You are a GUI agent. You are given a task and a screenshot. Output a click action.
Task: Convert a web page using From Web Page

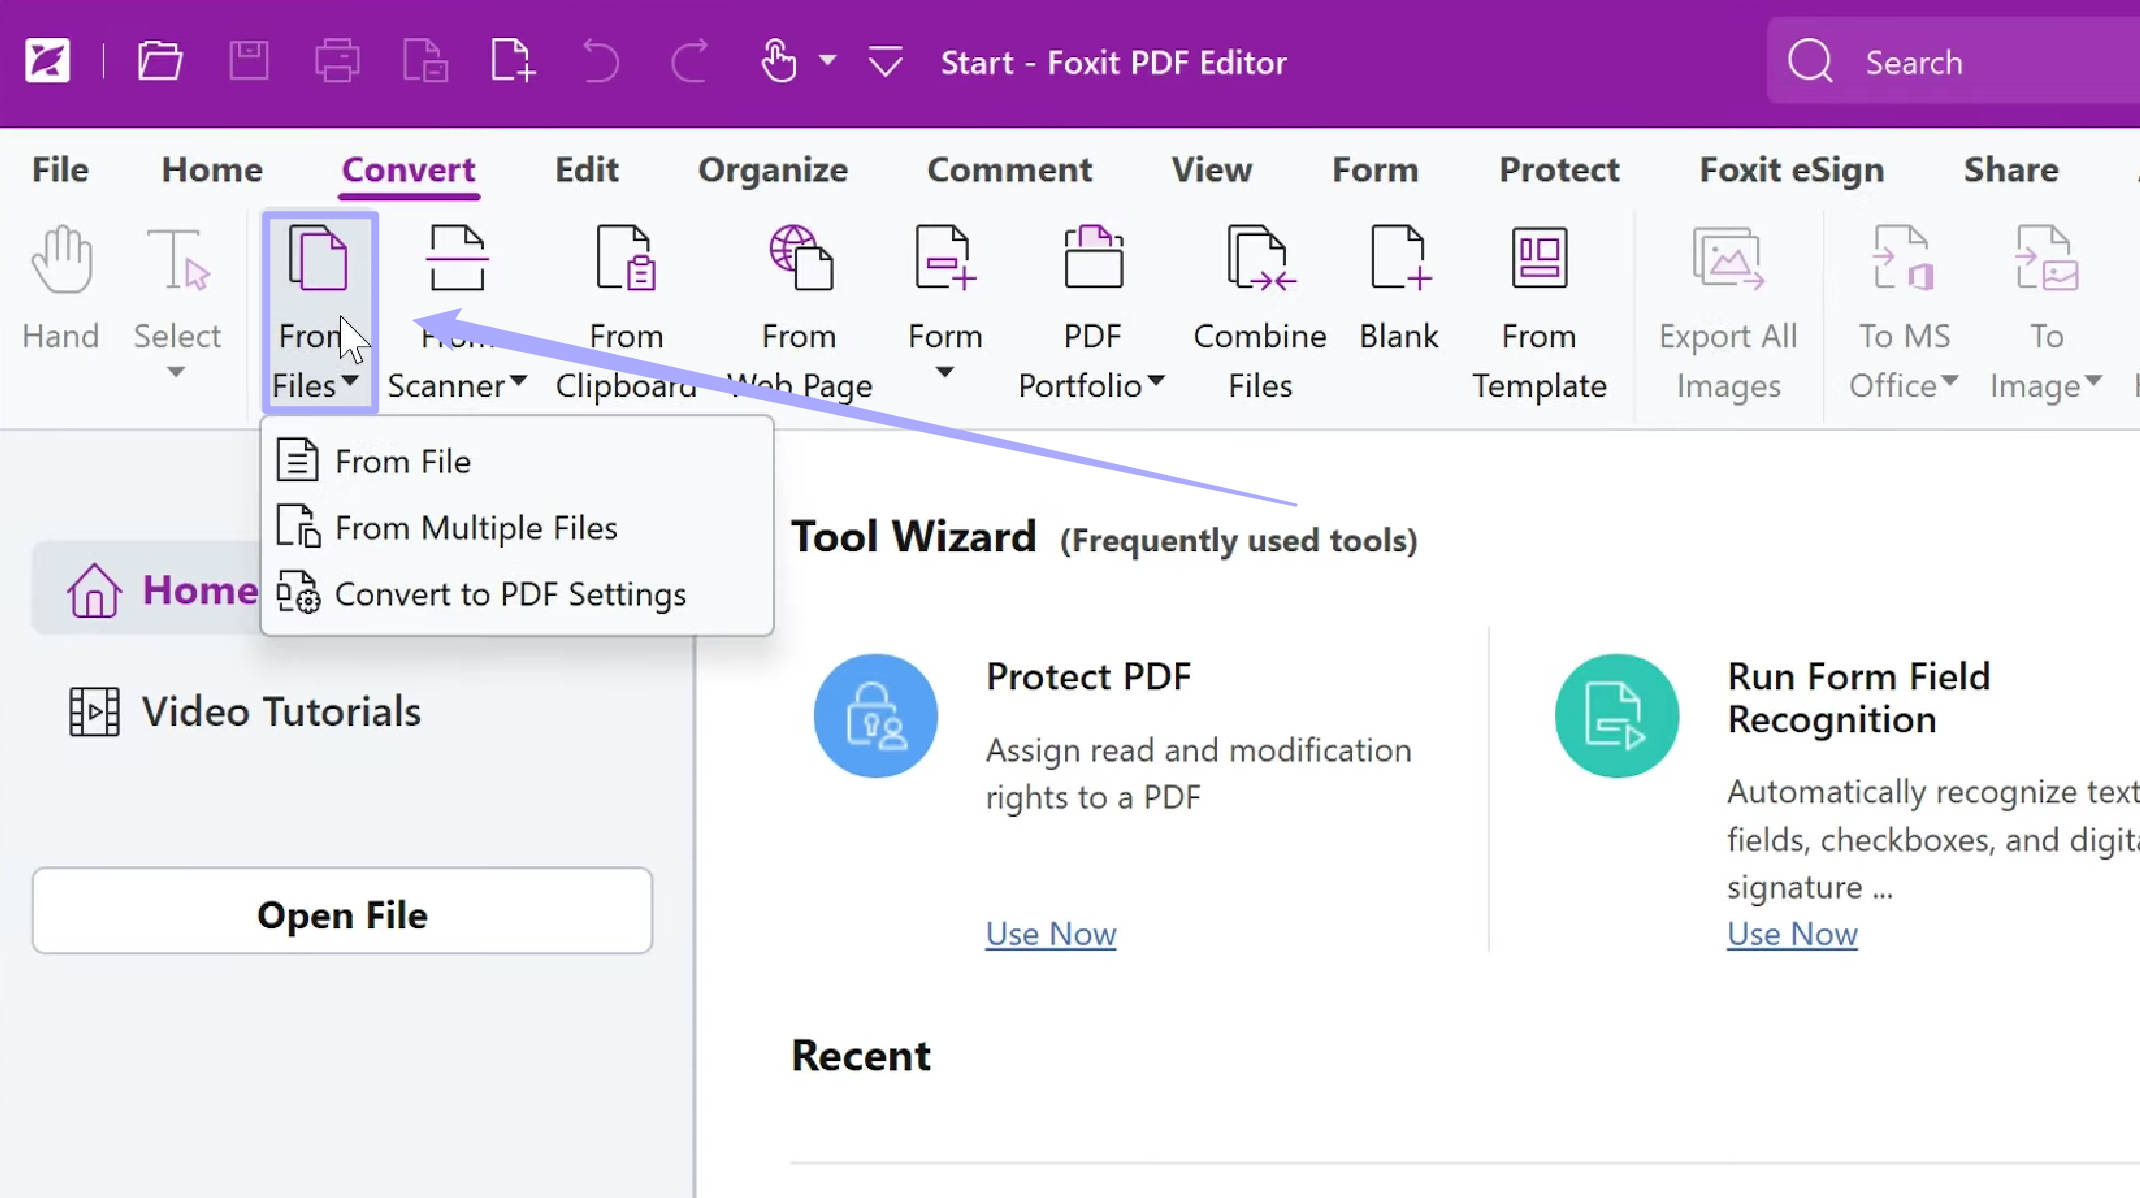(x=798, y=300)
